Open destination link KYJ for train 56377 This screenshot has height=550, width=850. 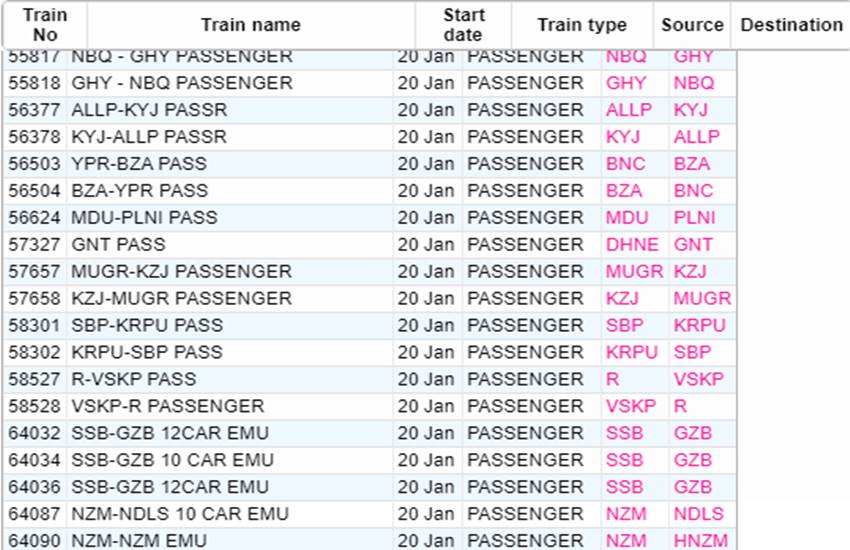[x=691, y=110]
